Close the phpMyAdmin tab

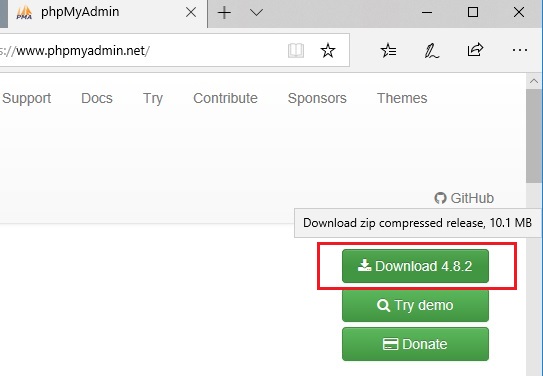(x=191, y=13)
